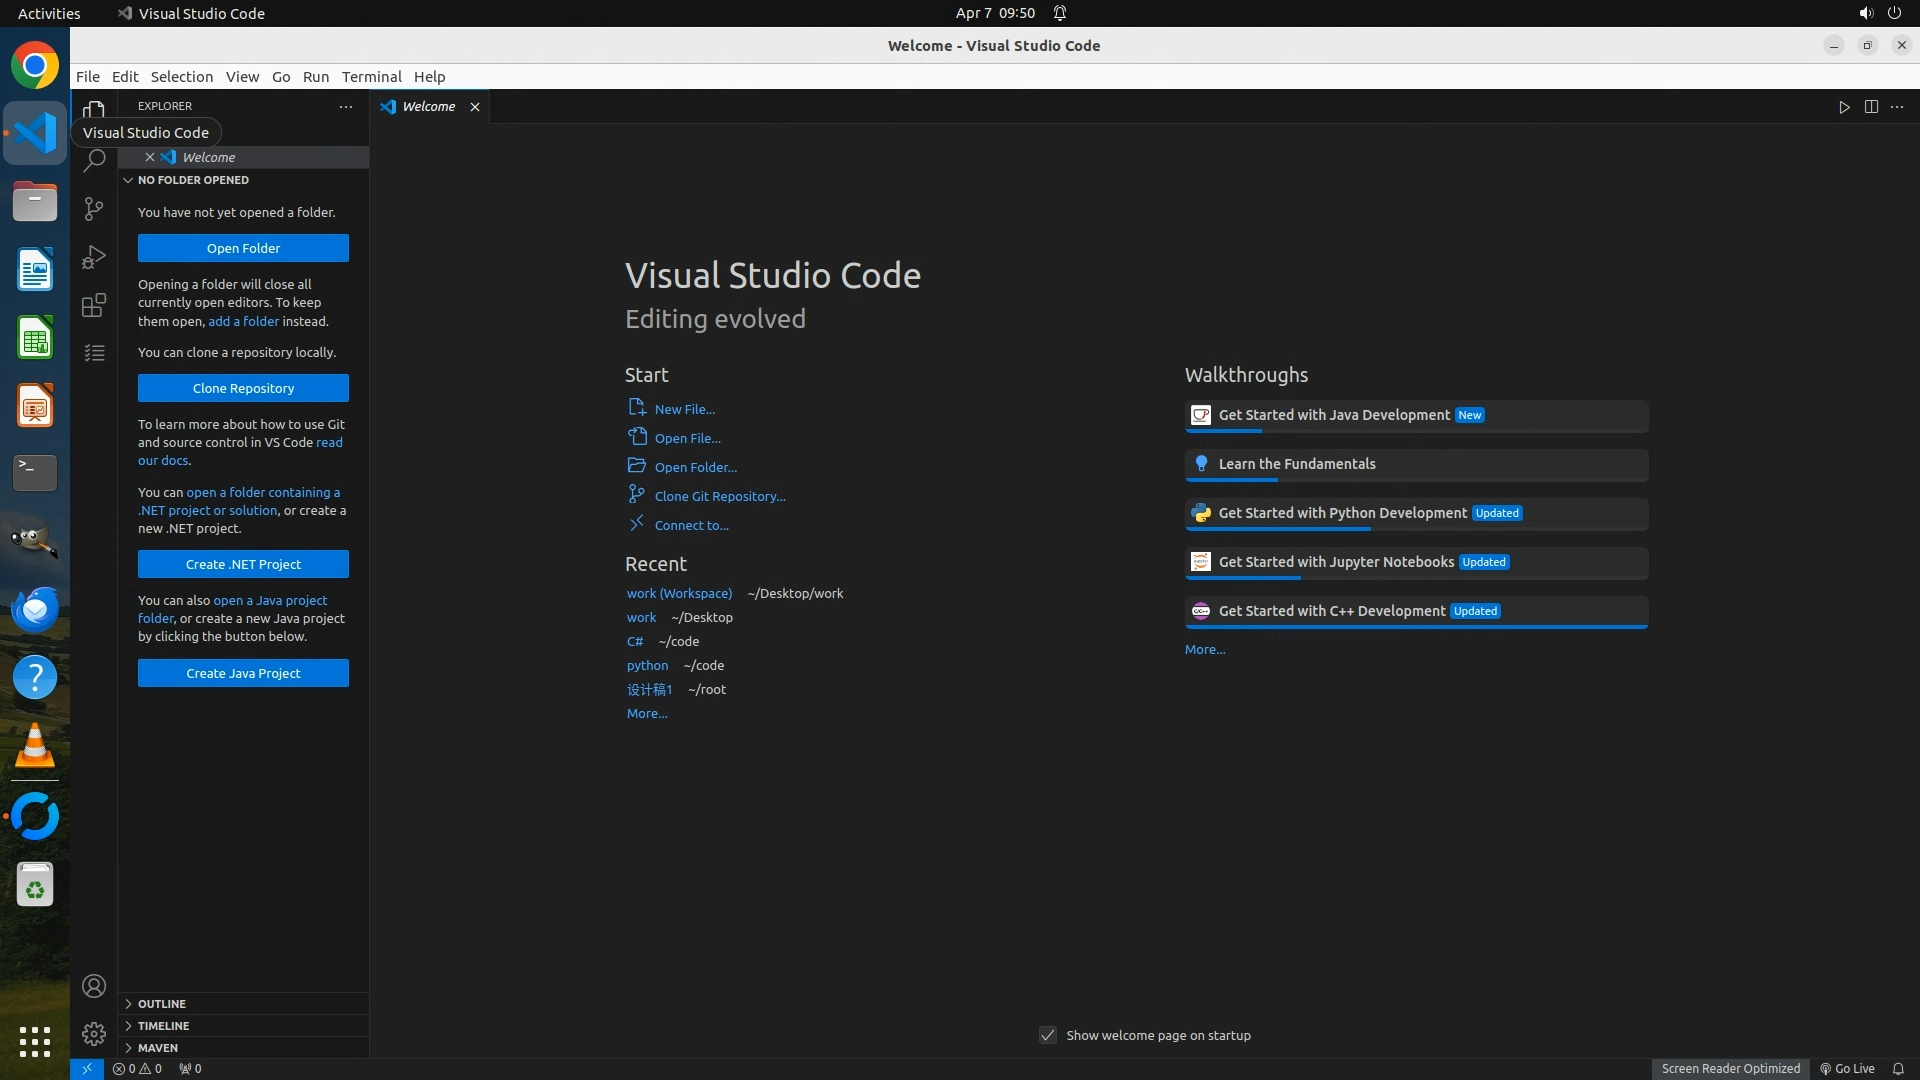This screenshot has height=1080, width=1920.
Task: Toggle Screen Reader Optimized status item
Action: 1730,1068
